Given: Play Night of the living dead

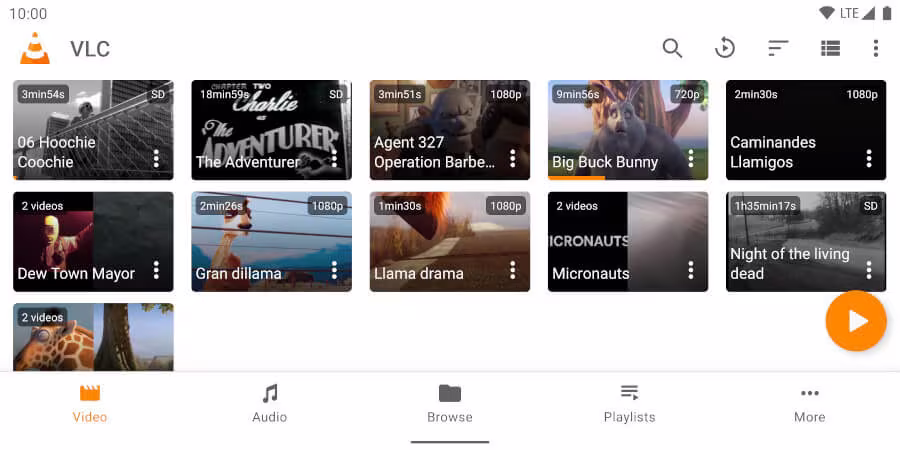Looking at the screenshot, I should point(806,242).
